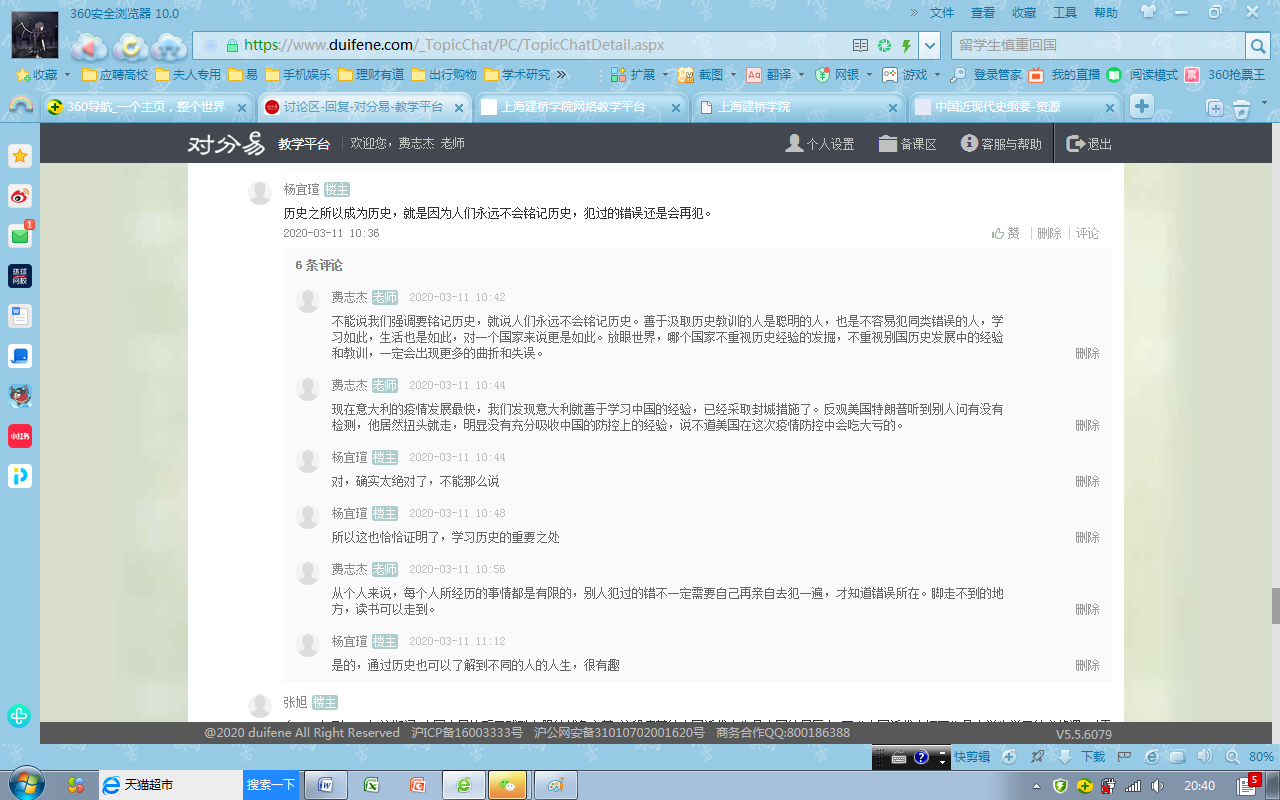The height and width of the screenshot is (800, 1280).
Task: Click the thumbs-up 赞 icon on the post
Action: coord(998,233)
